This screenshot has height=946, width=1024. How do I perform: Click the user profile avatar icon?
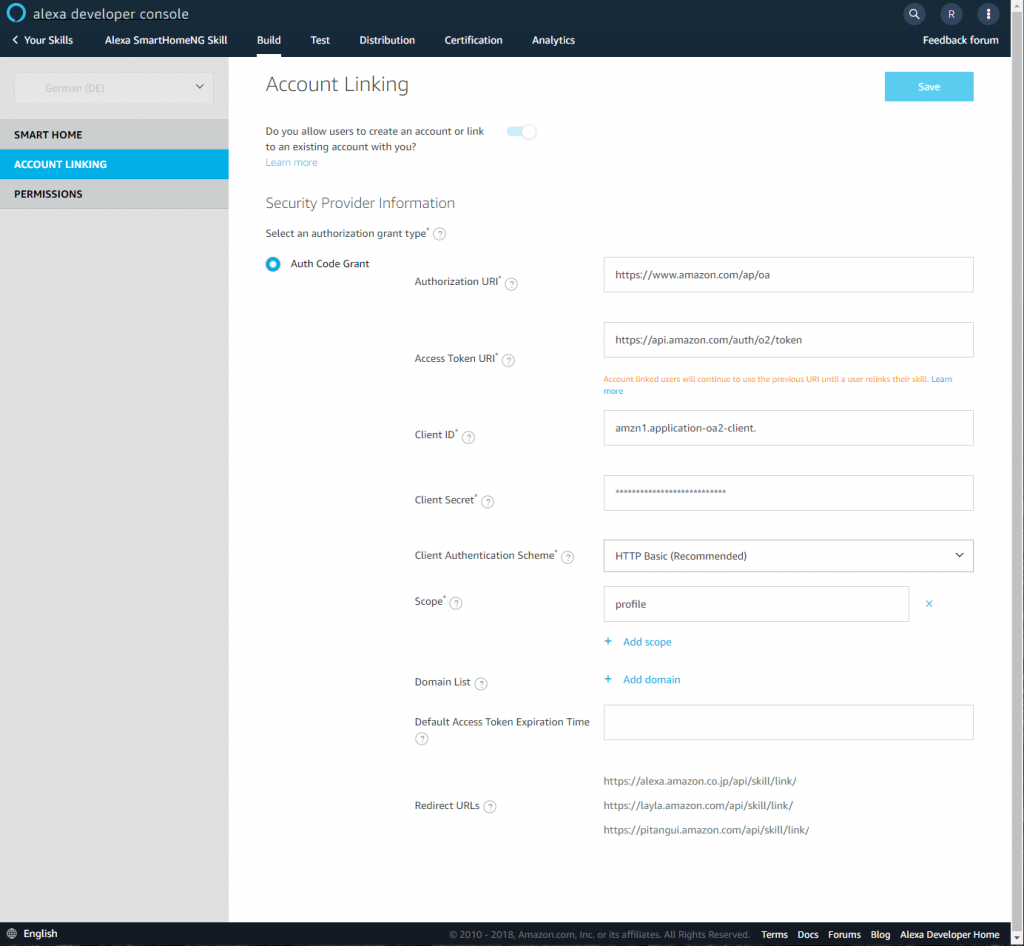(x=950, y=14)
